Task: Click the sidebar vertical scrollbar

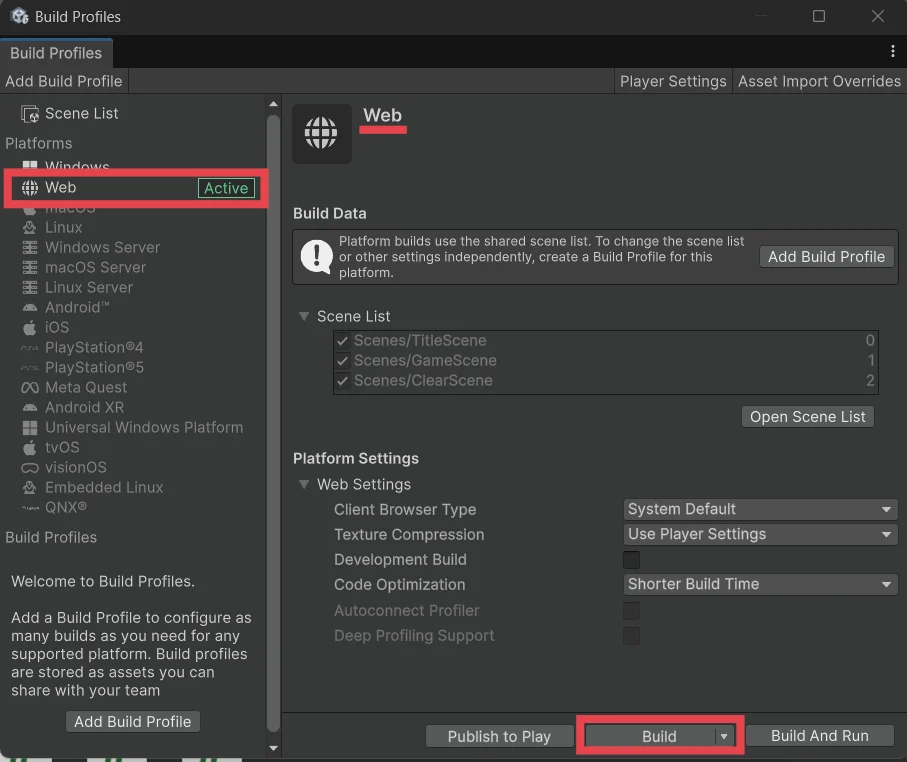Action: pyautogui.click(x=274, y=420)
